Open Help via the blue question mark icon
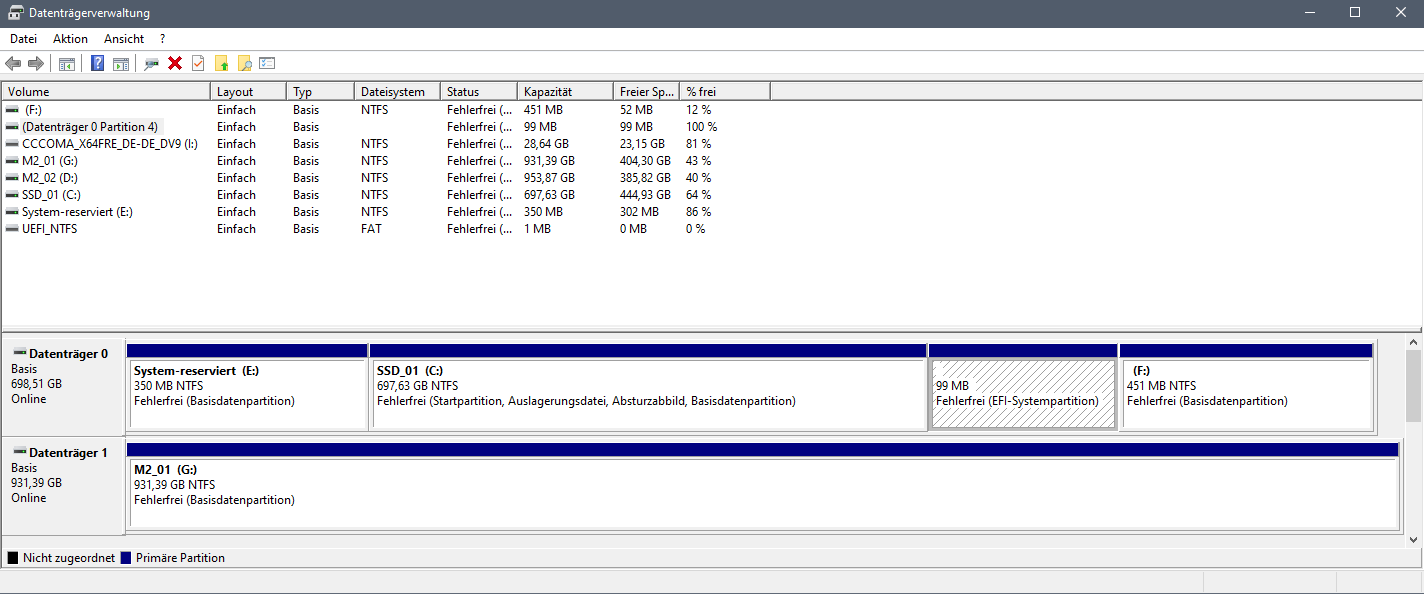This screenshot has width=1424, height=594. [96, 63]
